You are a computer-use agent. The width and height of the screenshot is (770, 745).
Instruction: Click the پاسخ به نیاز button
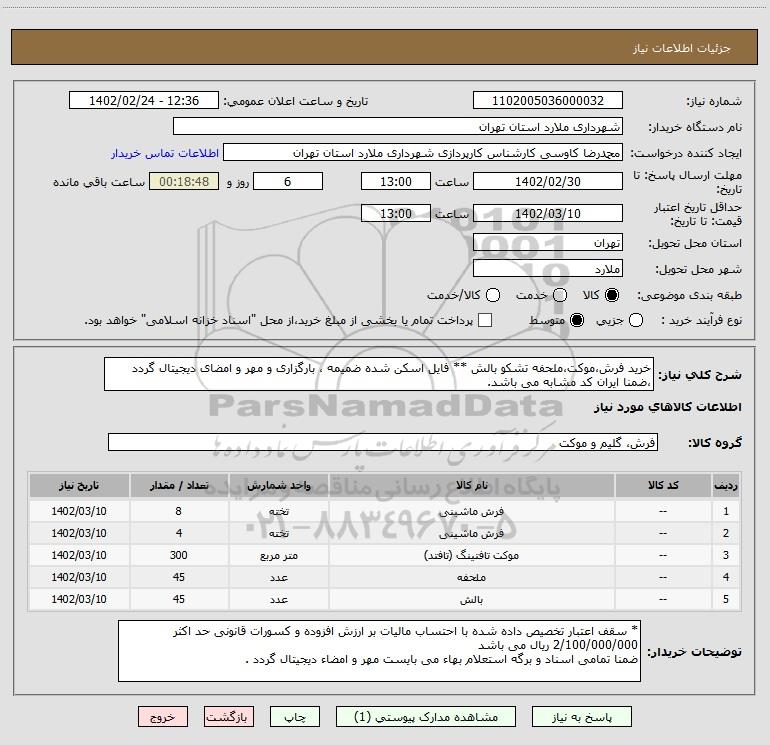pyautogui.click(x=581, y=717)
